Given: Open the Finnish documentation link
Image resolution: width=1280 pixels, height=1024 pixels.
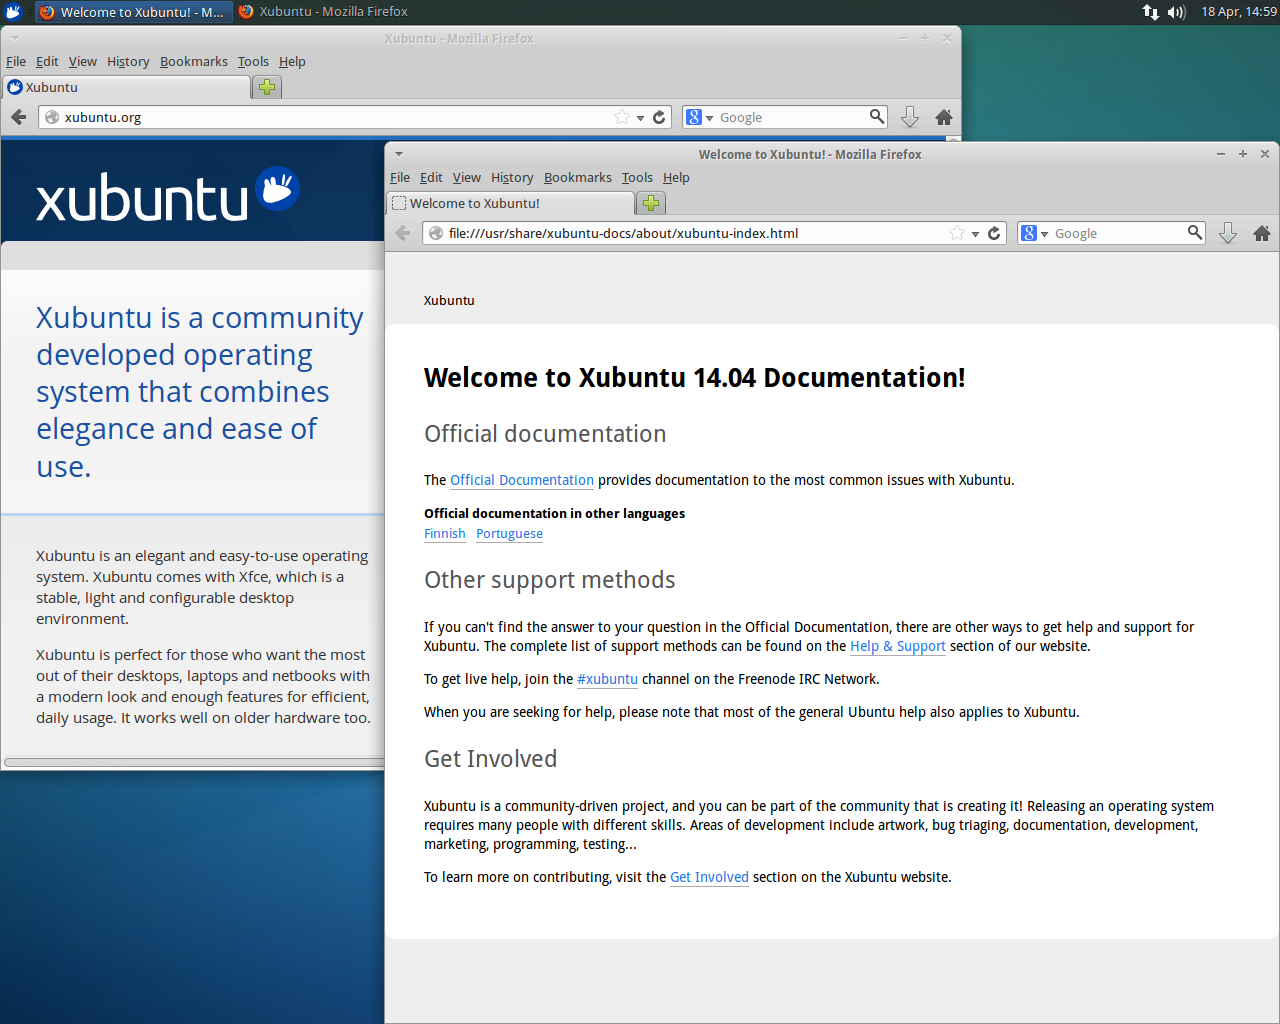Looking at the screenshot, I should click(445, 534).
